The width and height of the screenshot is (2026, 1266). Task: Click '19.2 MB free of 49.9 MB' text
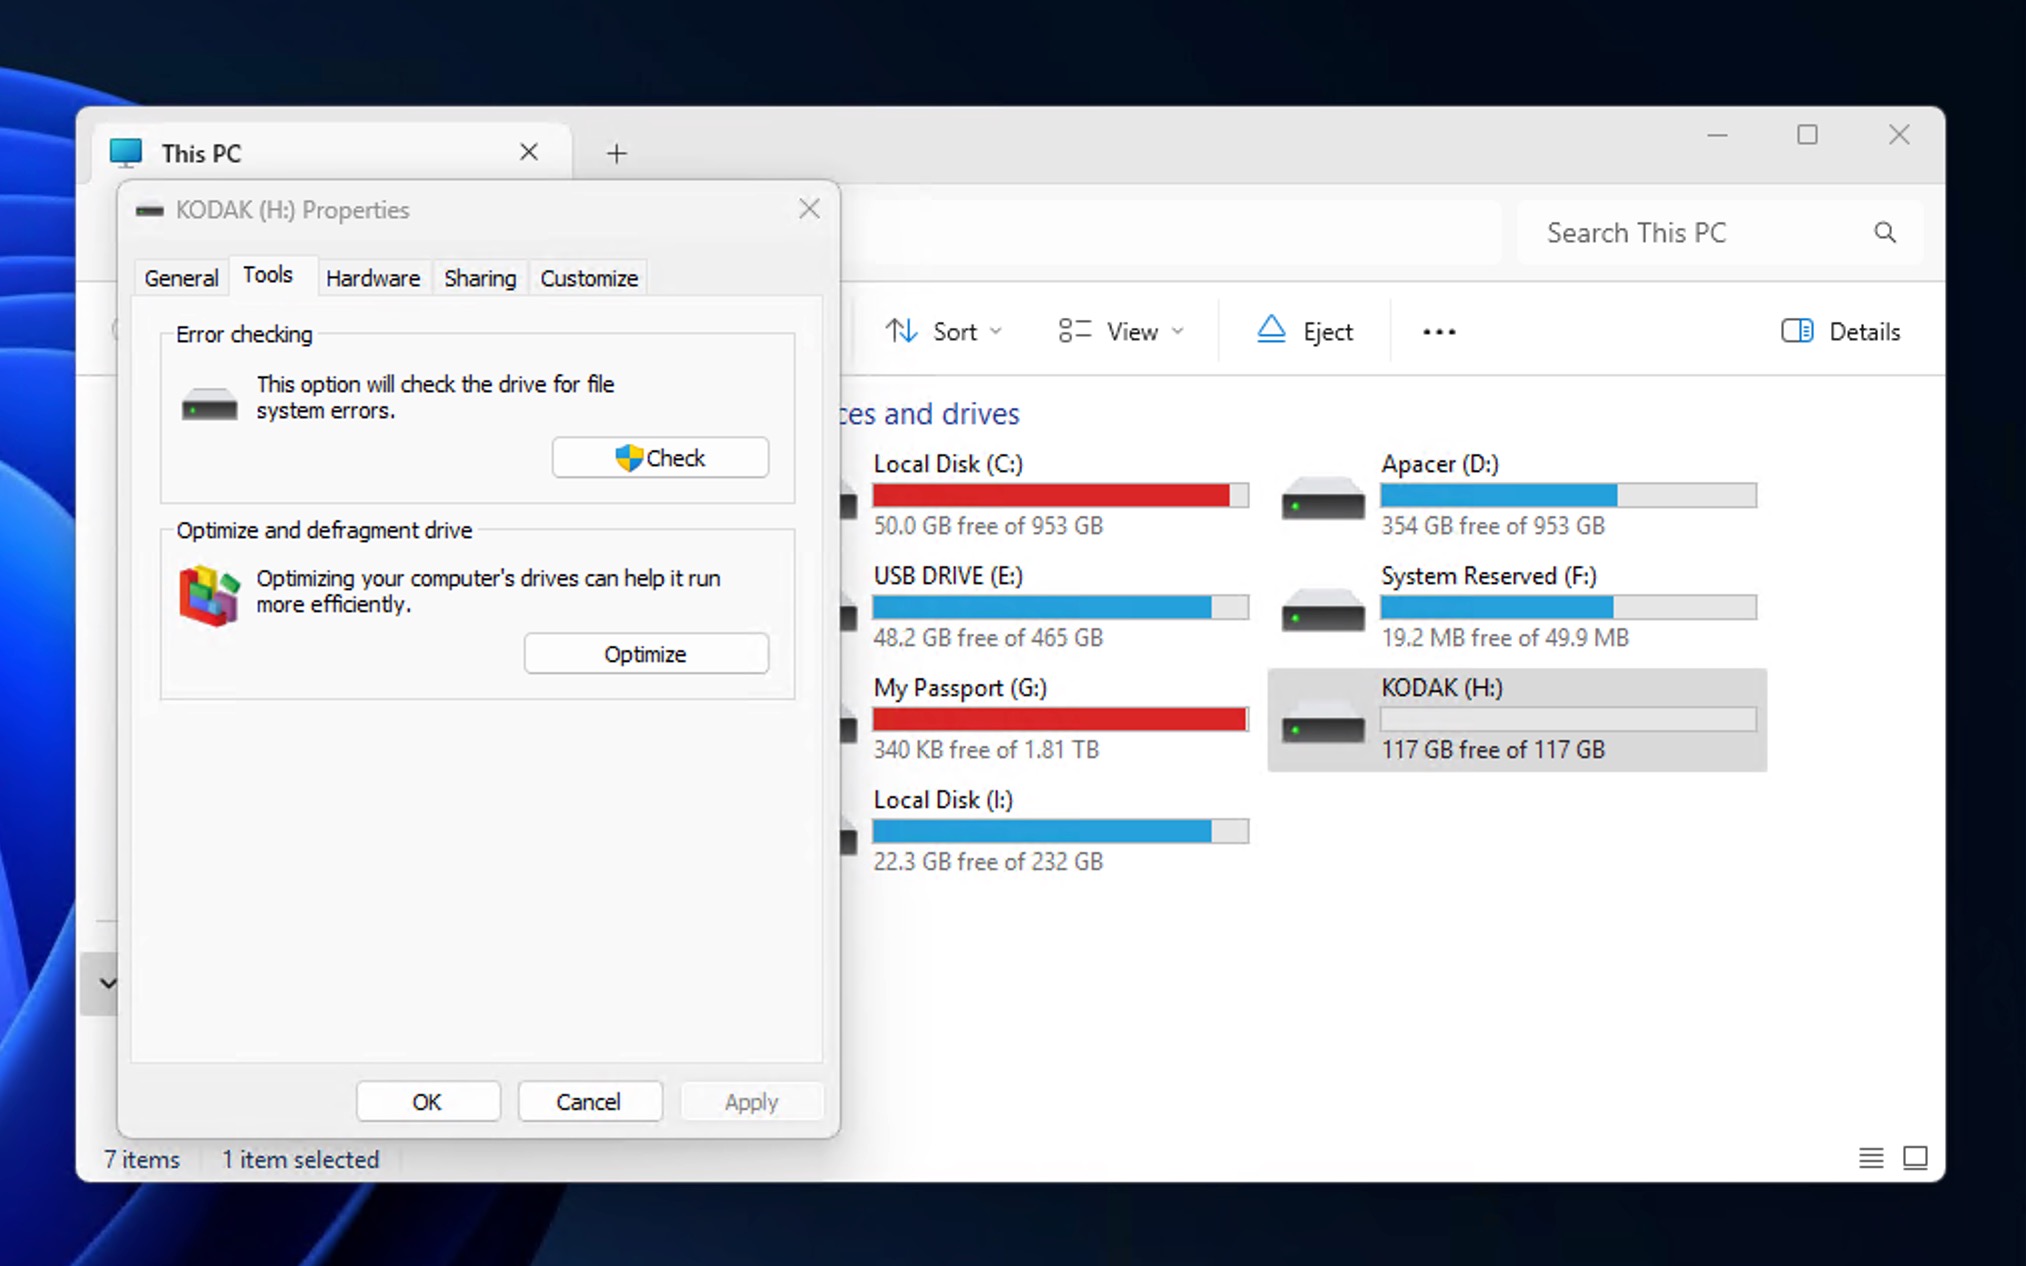coord(1505,638)
